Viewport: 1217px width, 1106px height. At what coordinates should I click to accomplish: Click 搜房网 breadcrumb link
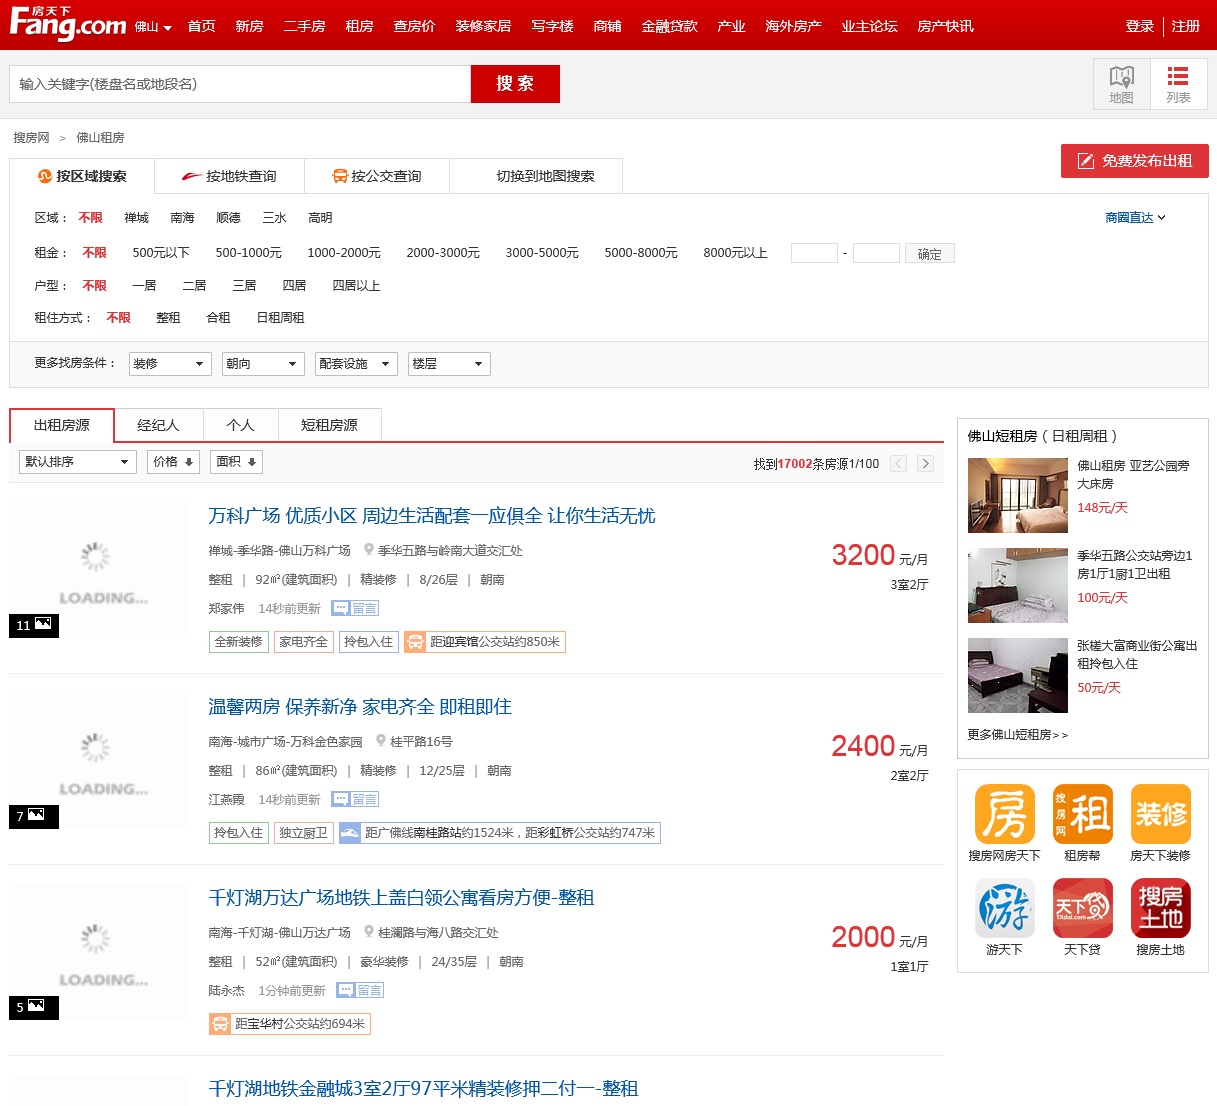[31, 138]
